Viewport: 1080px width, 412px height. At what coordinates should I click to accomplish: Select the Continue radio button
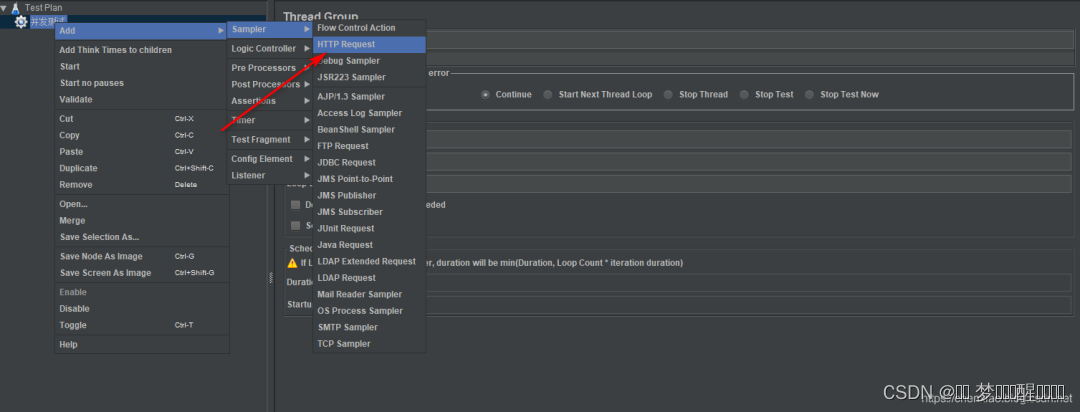[486, 94]
